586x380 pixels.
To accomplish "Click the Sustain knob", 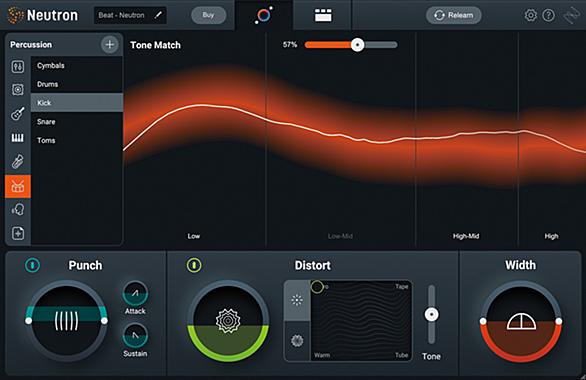I will (135, 336).
